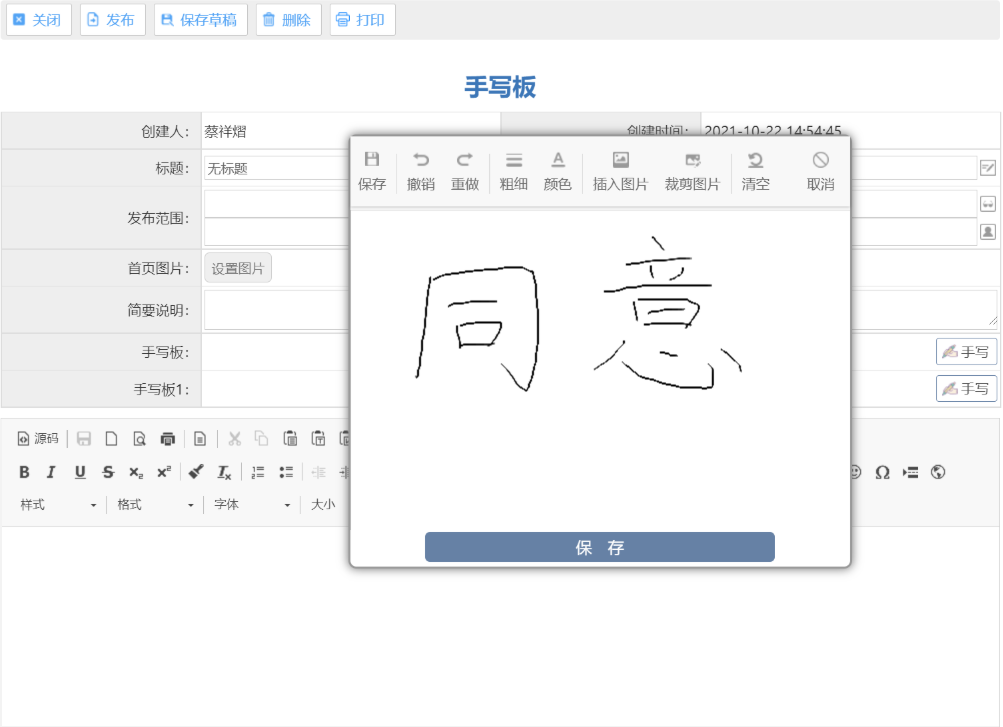Insert an emoji with the smiley icon
The image size is (1003, 727).
click(855, 471)
